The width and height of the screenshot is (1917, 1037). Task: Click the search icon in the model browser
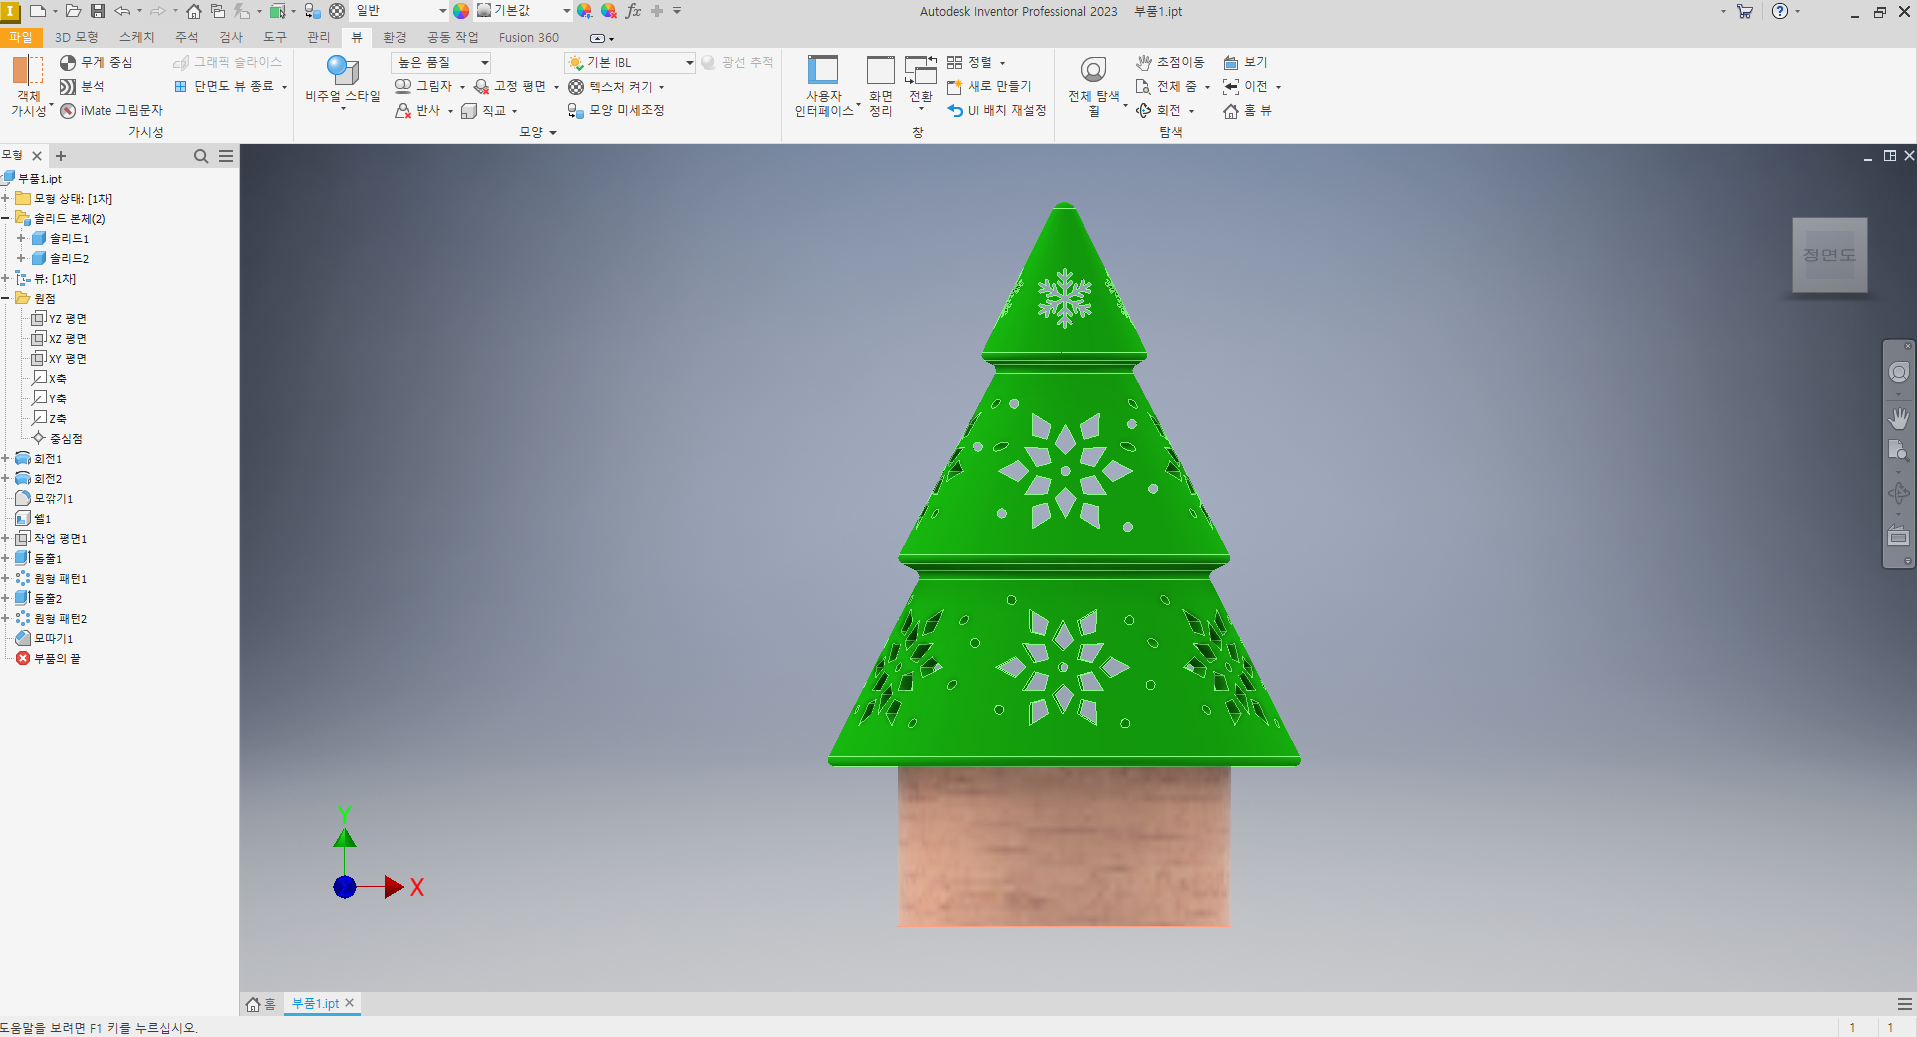[x=201, y=156]
